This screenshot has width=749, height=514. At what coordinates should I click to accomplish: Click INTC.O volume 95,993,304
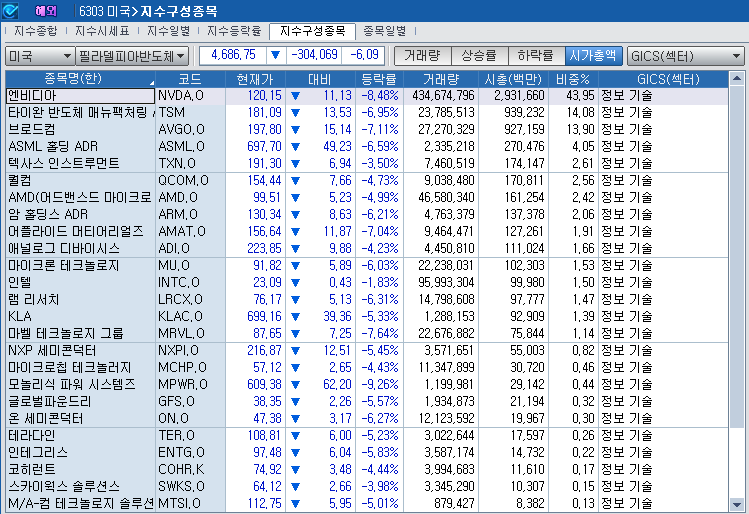tap(447, 282)
